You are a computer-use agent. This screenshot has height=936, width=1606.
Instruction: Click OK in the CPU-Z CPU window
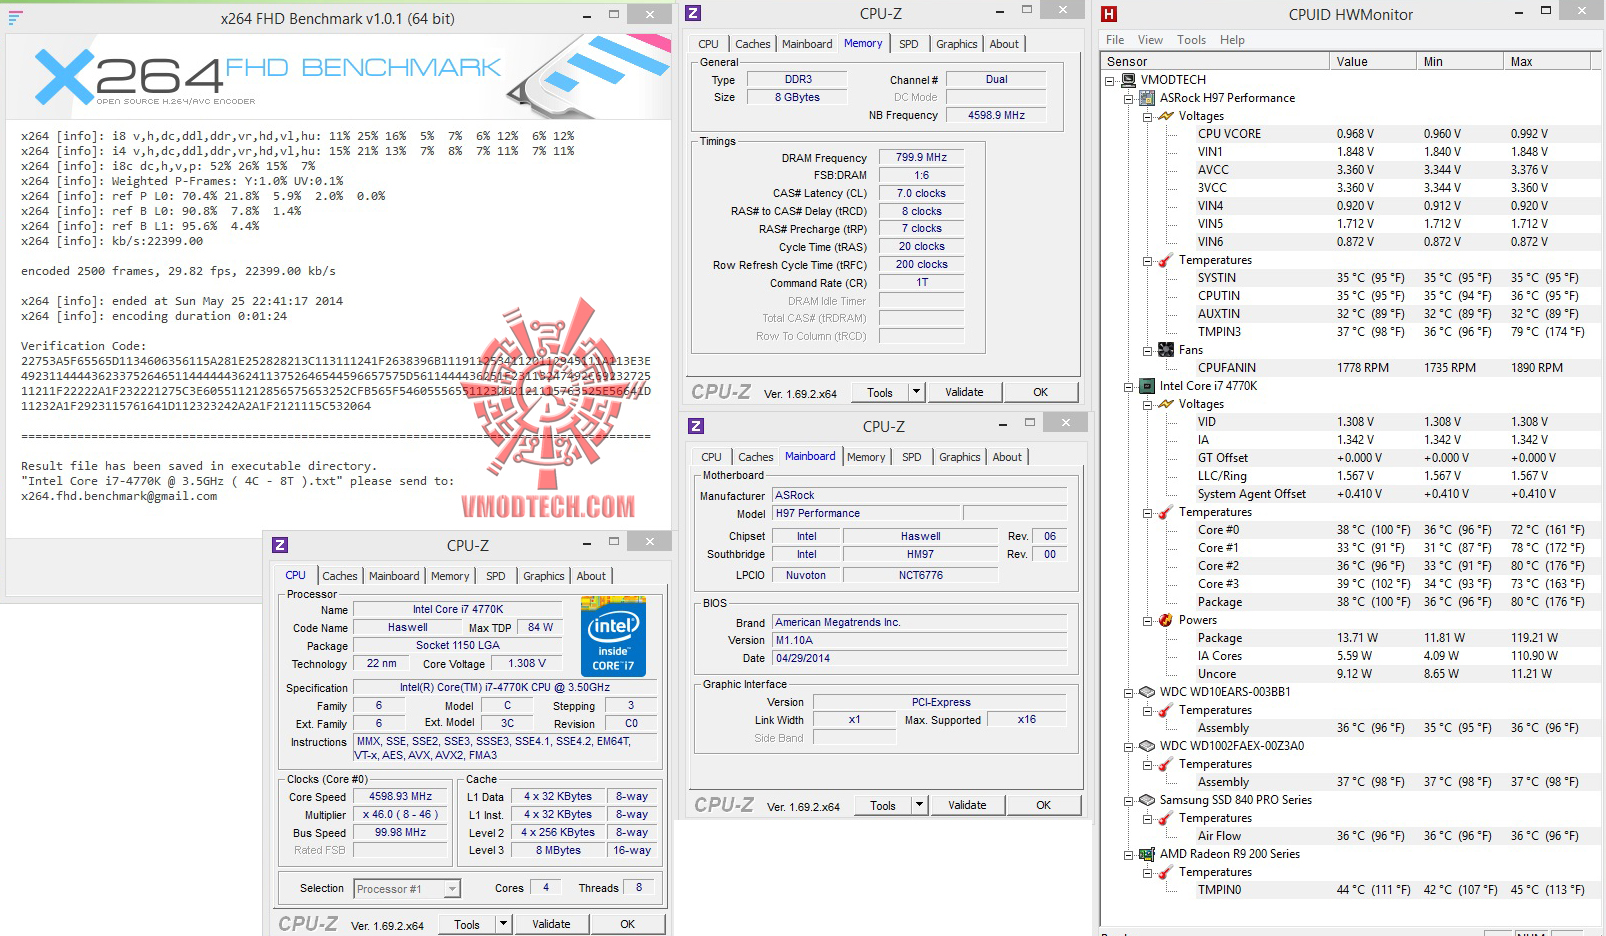627,924
